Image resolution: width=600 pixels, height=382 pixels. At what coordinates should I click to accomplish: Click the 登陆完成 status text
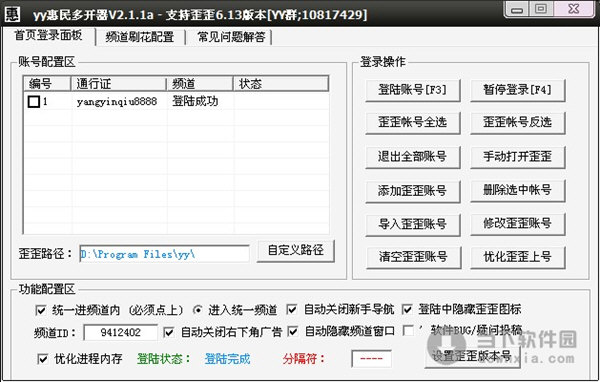point(227,359)
